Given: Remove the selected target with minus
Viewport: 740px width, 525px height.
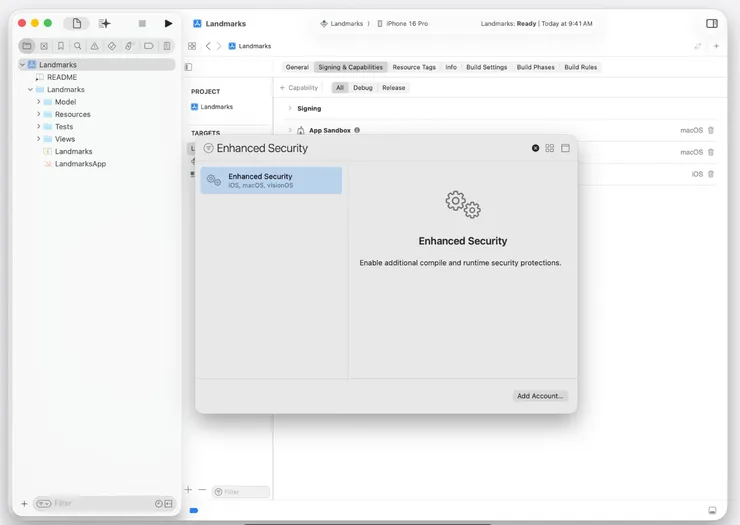Looking at the screenshot, I should click(x=202, y=490).
